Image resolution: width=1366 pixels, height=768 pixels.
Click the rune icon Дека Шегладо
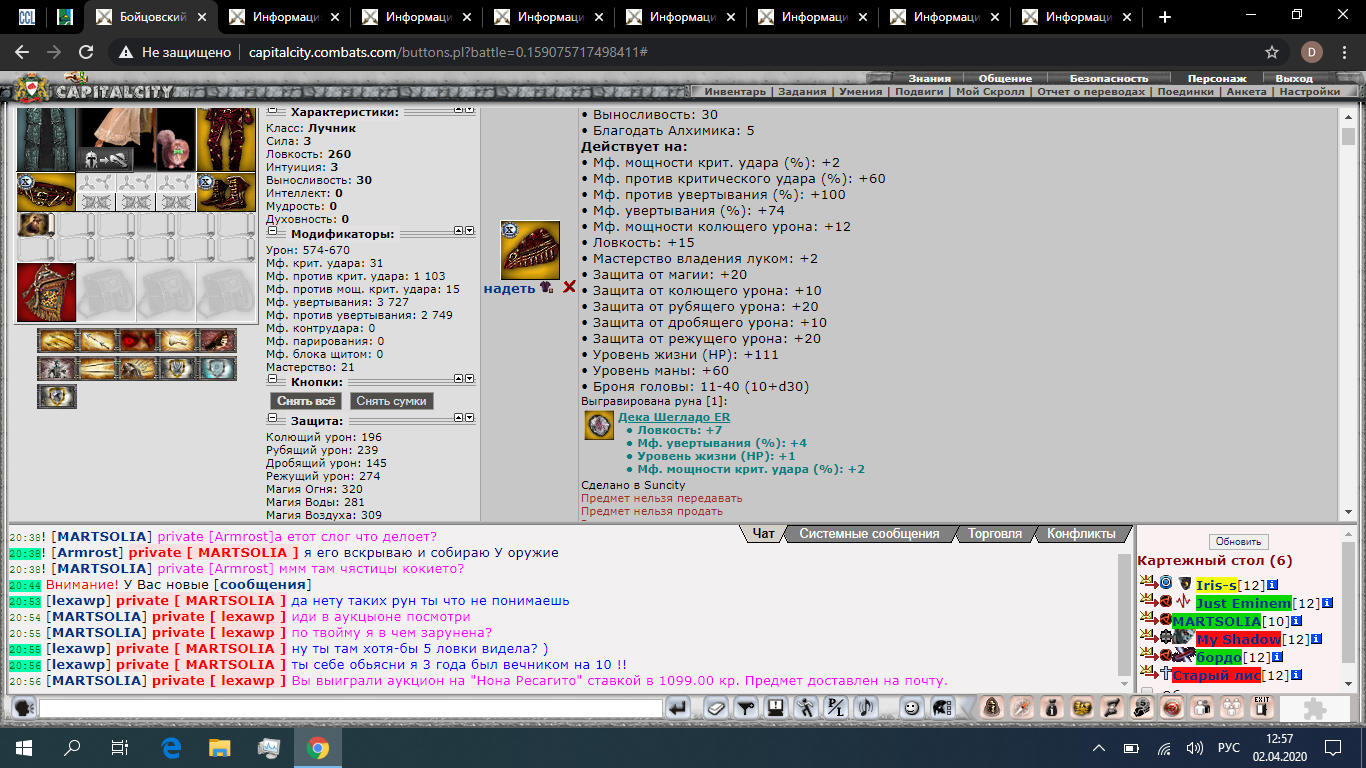(600, 425)
